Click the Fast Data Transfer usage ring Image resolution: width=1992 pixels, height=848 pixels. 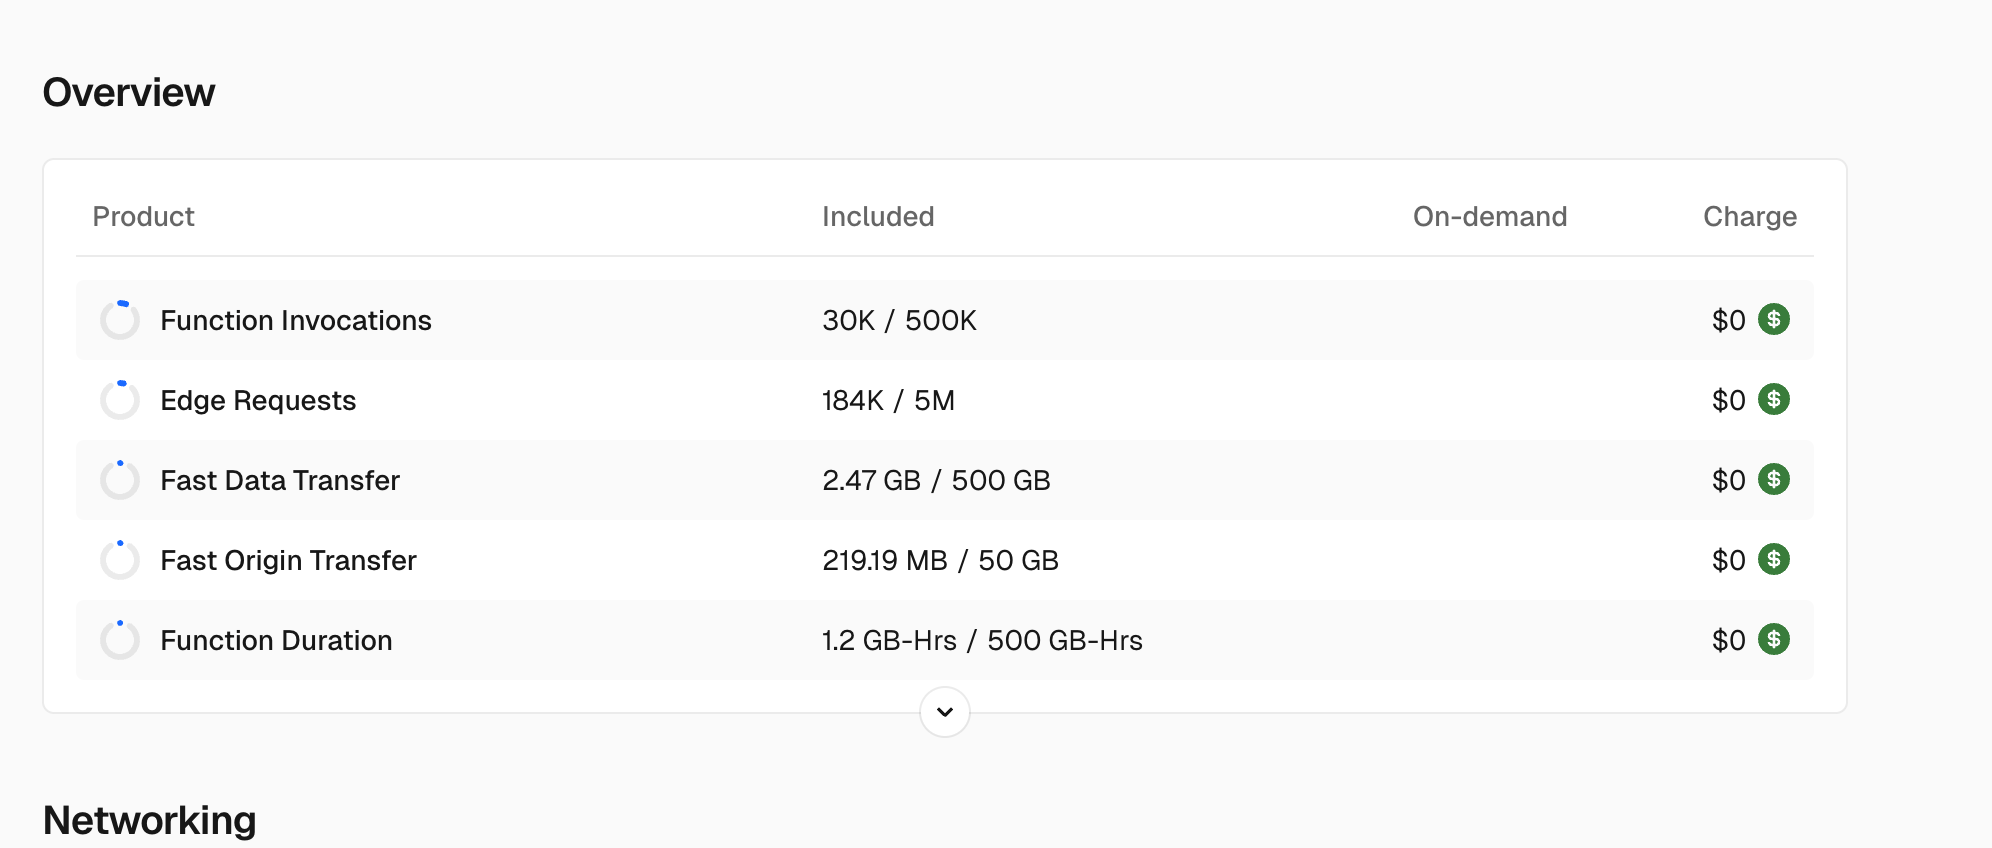click(120, 480)
